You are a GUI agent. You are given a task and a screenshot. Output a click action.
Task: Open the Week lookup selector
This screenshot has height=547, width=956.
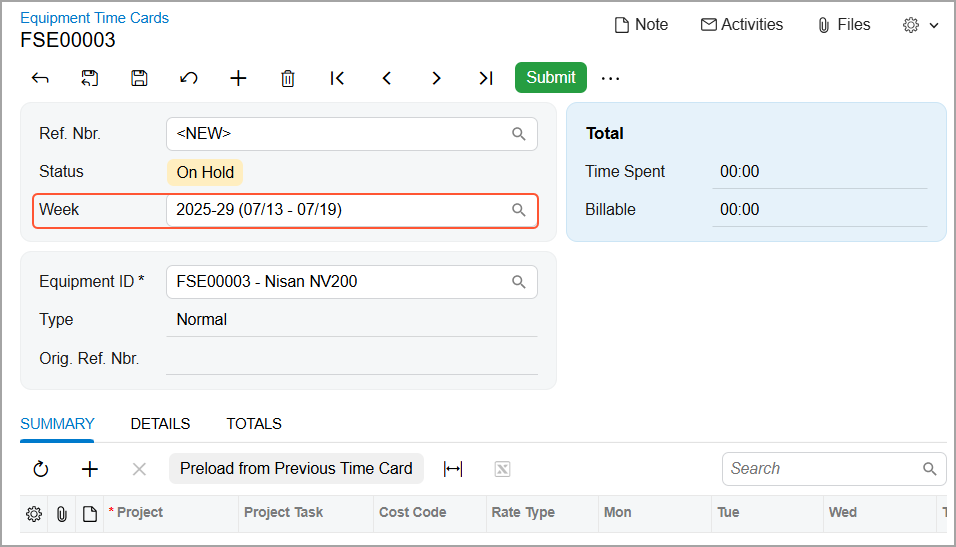tap(519, 210)
